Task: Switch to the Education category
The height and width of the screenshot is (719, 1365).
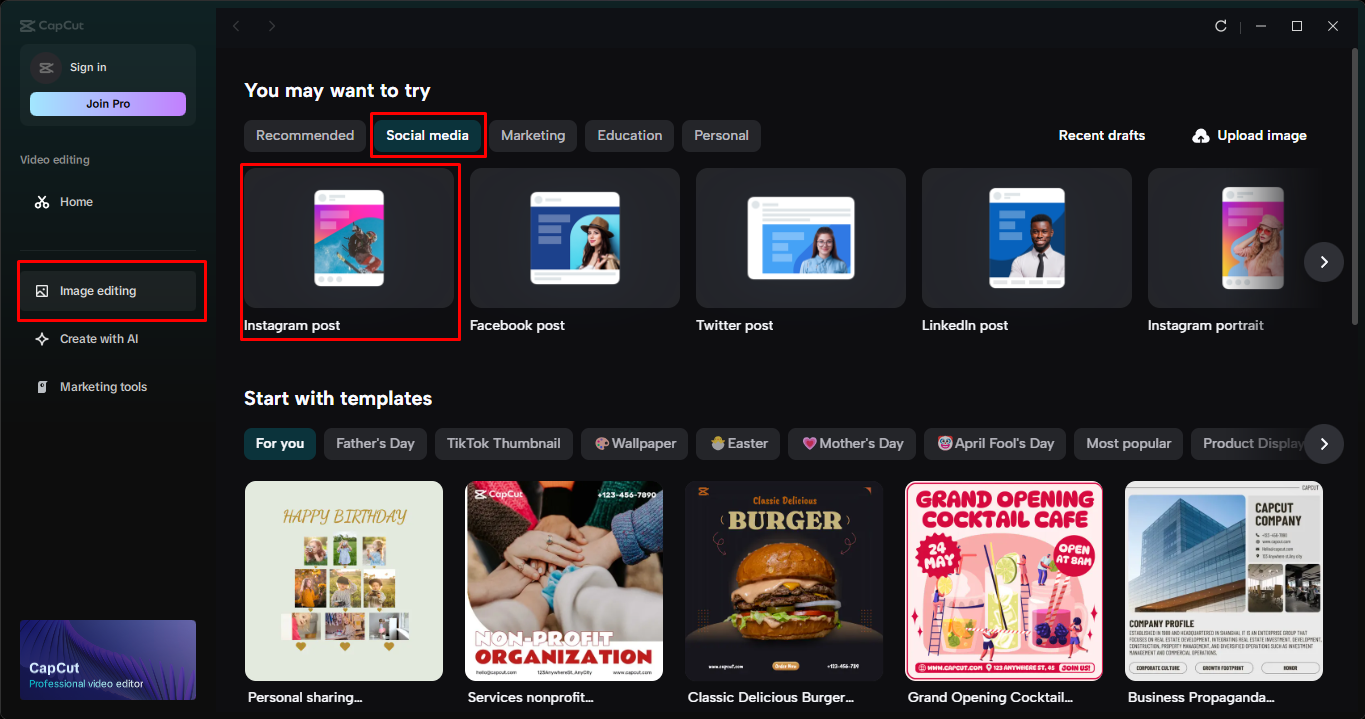Action: tap(629, 135)
